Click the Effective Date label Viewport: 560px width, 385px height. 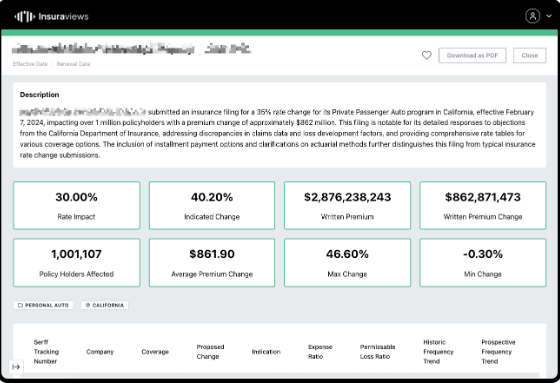[30, 64]
